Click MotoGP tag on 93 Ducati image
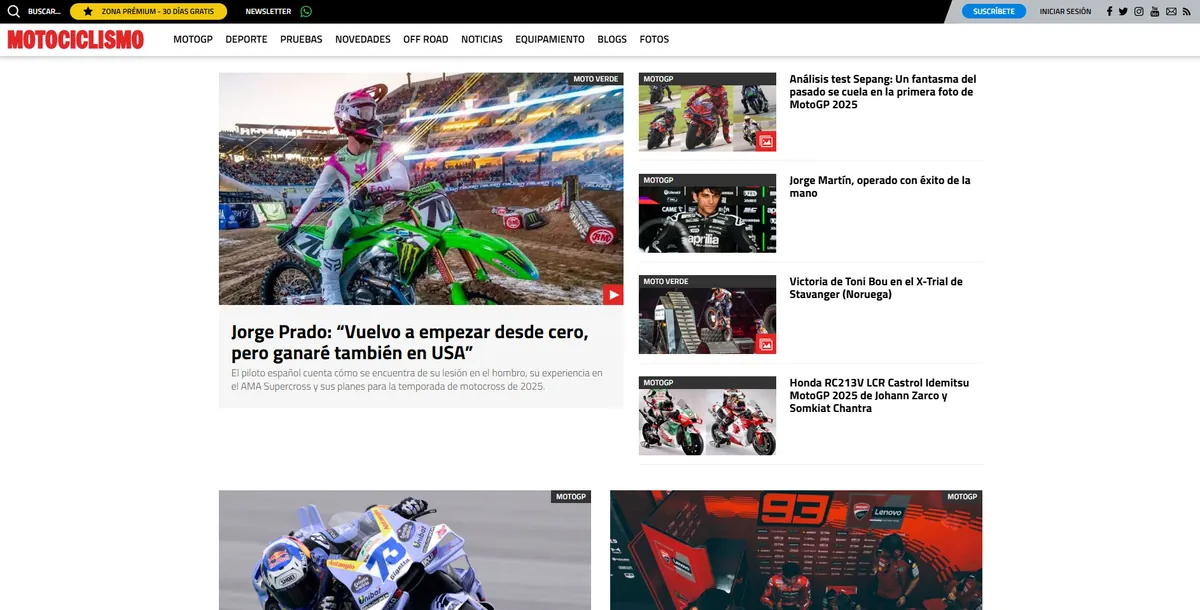 point(962,496)
